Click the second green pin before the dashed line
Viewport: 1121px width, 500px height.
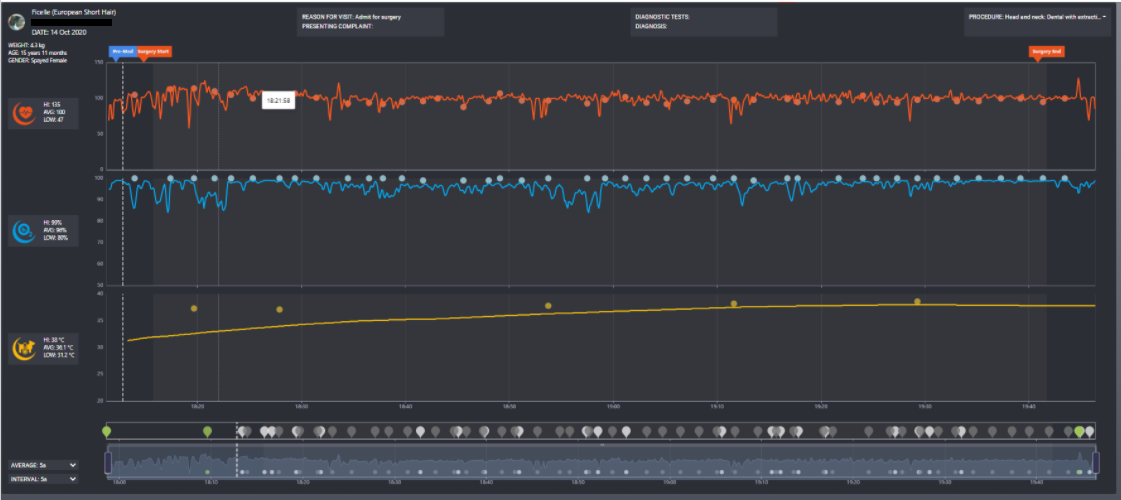tap(207, 431)
